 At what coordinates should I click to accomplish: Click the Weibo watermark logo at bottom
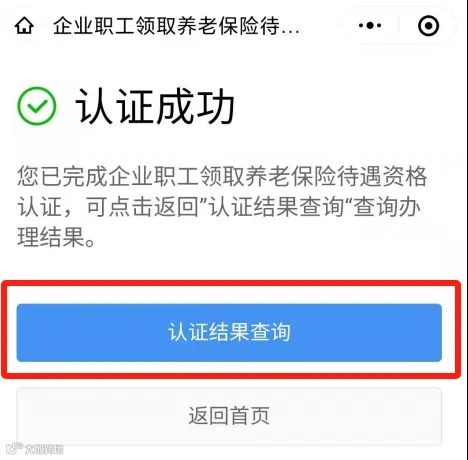click(14, 448)
